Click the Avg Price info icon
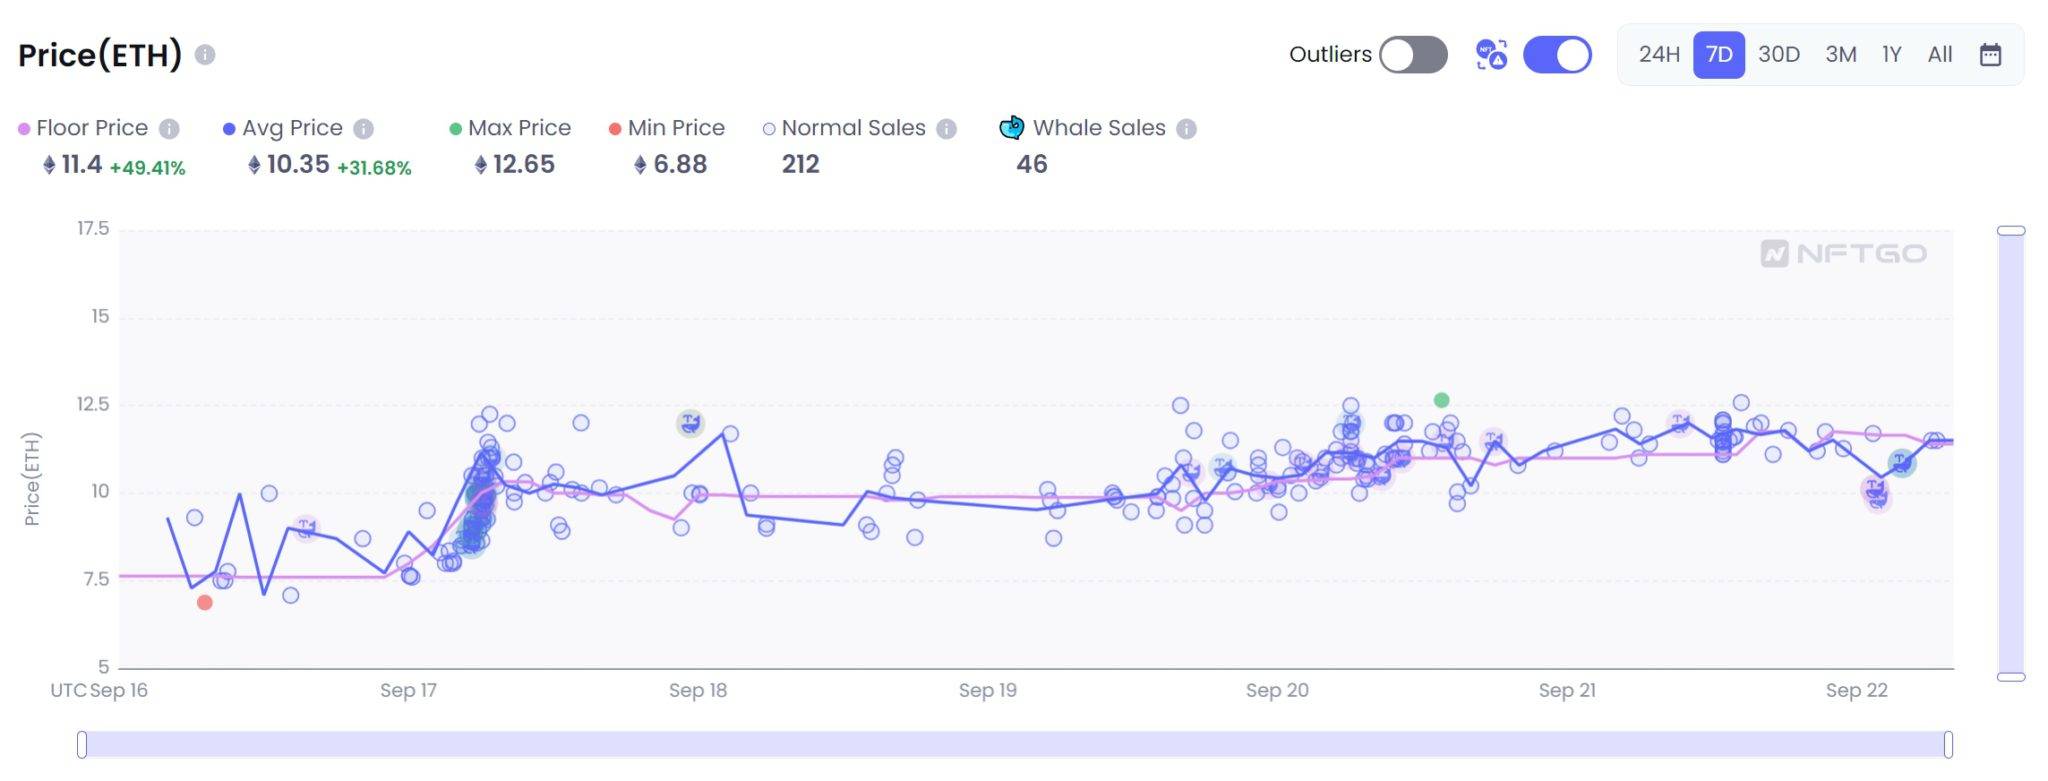The width and height of the screenshot is (2048, 781). coord(364,129)
